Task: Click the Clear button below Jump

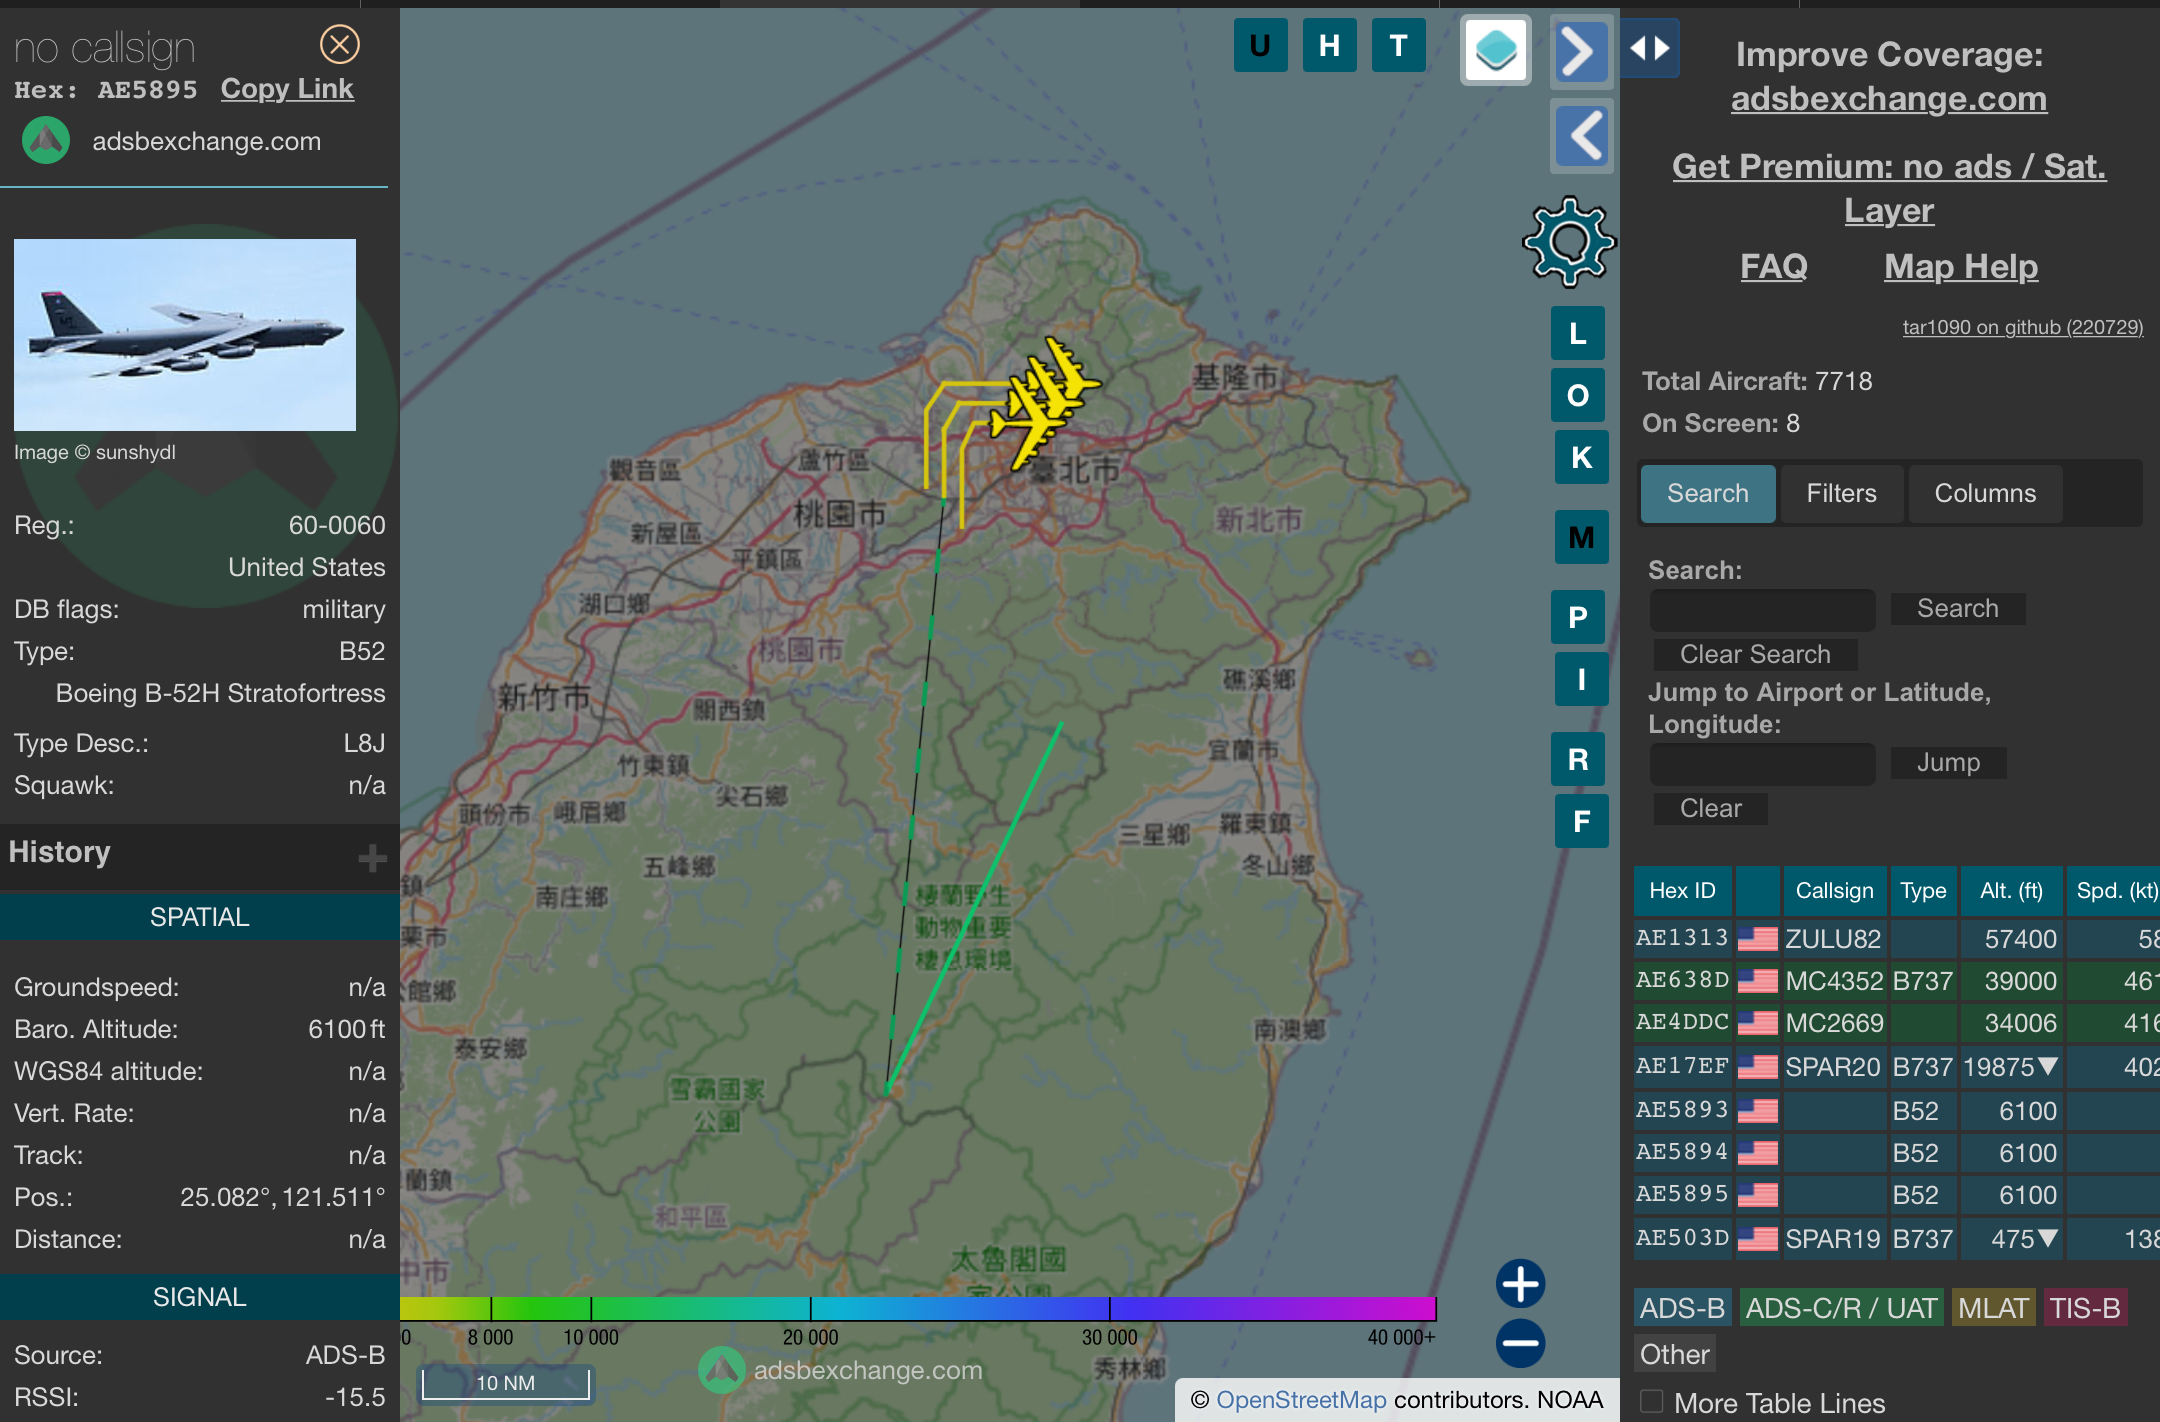Action: [1710, 808]
